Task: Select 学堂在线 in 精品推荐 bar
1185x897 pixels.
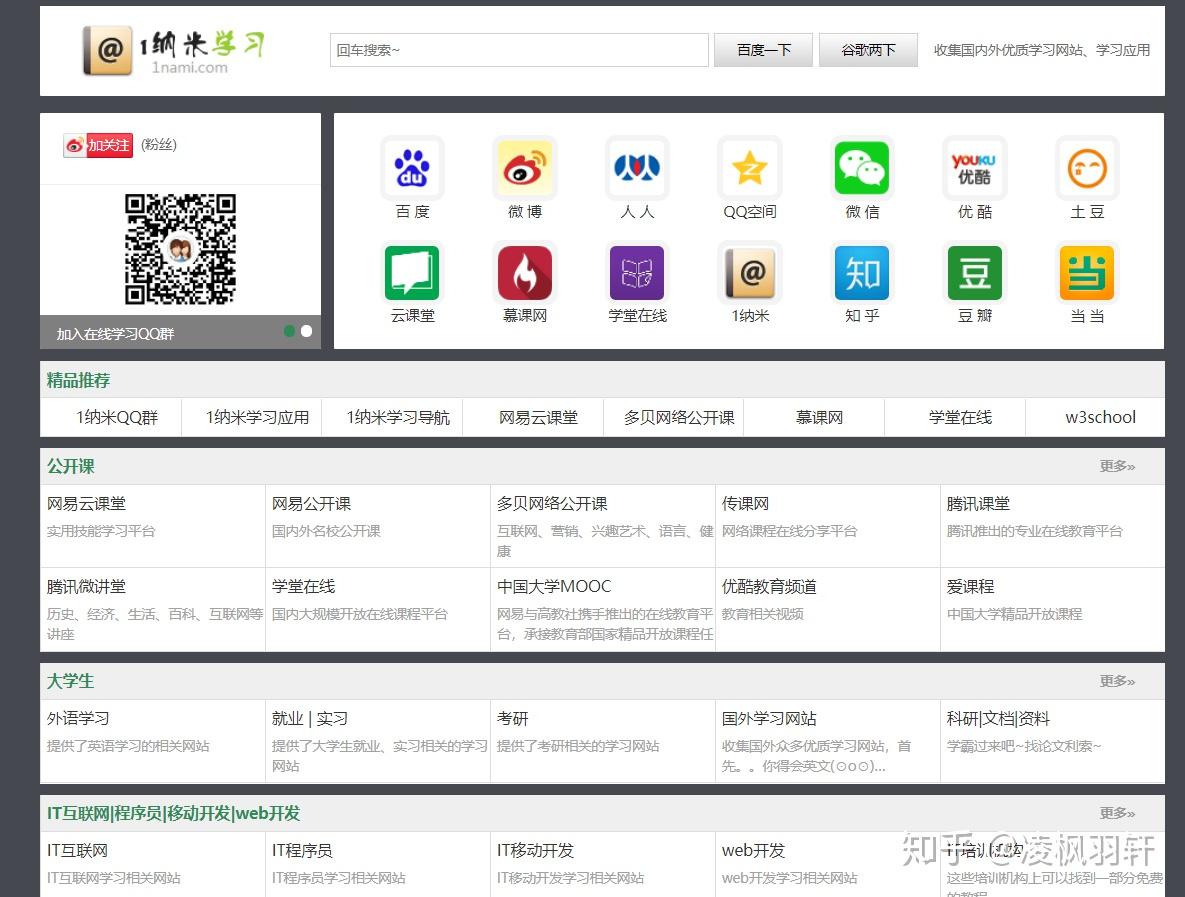Action: (961, 417)
